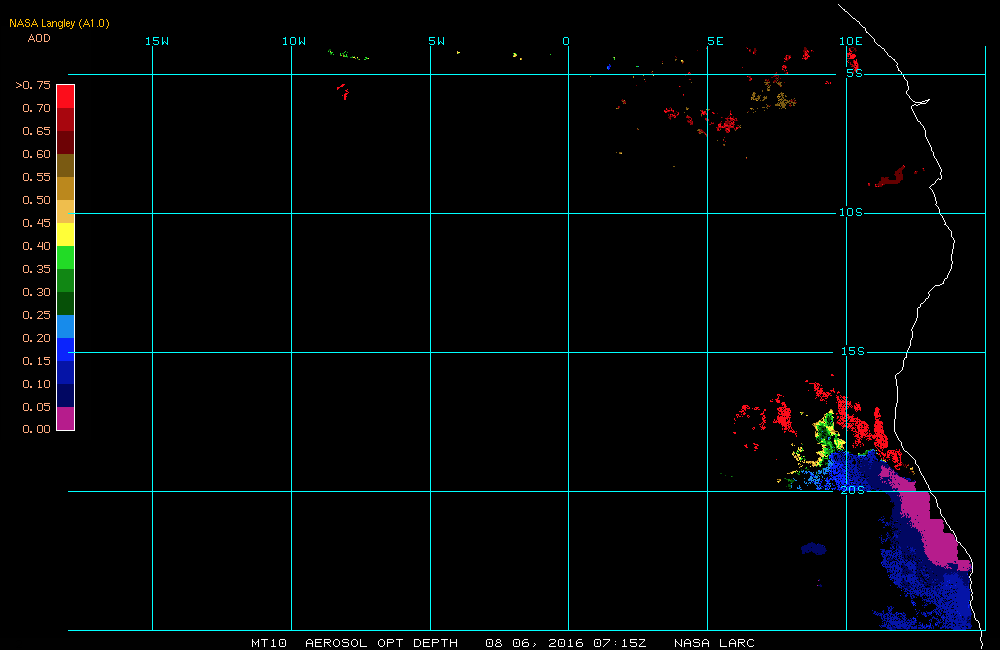This screenshot has width=1000, height=650.
Task: Click the 0.00 legend value label
Action: point(36,429)
